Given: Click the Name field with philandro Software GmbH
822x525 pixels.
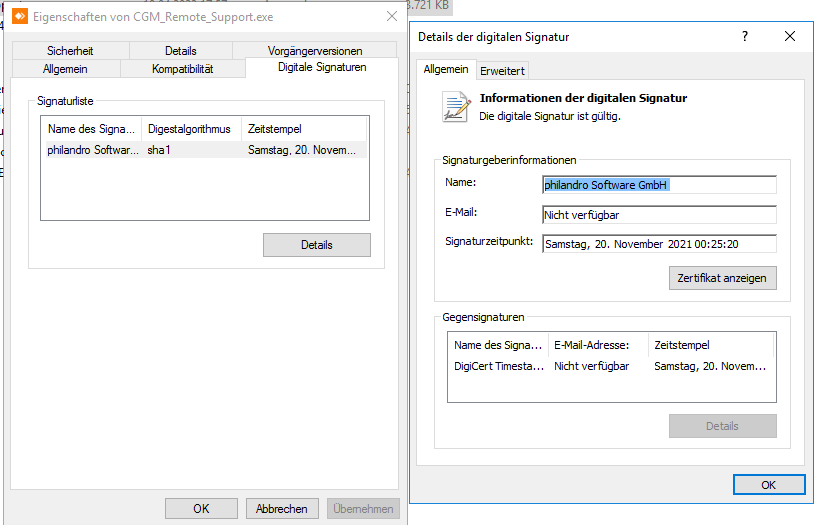Looking at the screenshot, I should pyautogui.click(x=659, y=185).
